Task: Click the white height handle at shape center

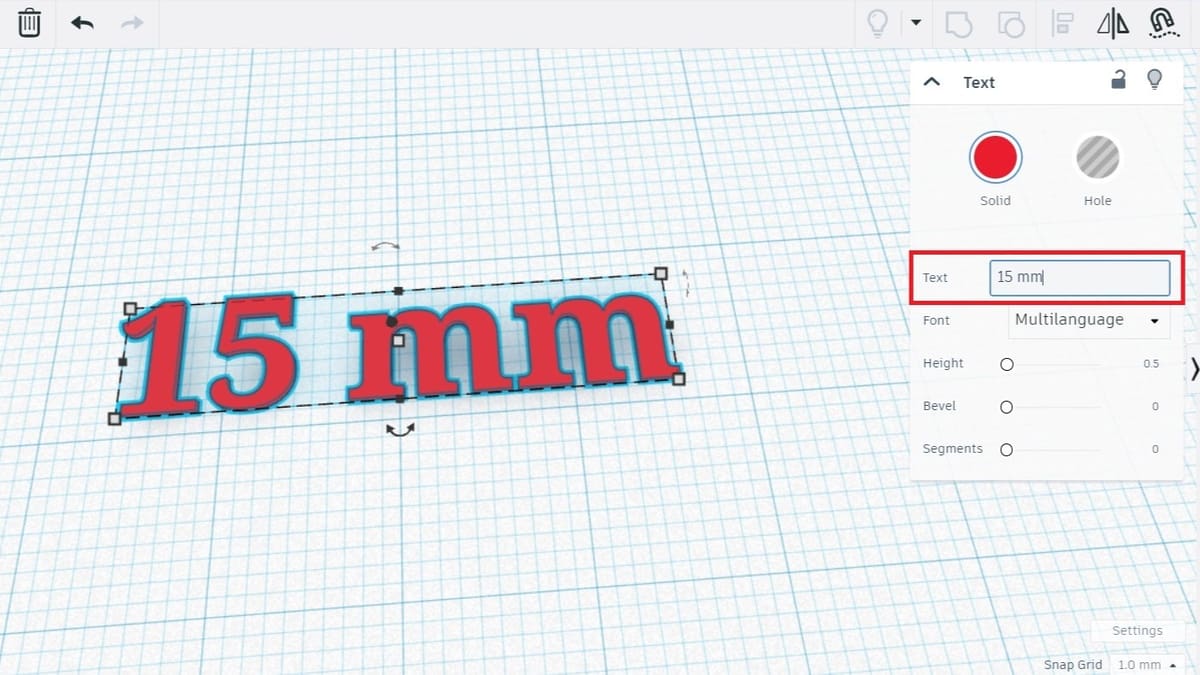Action: [398, 341]
